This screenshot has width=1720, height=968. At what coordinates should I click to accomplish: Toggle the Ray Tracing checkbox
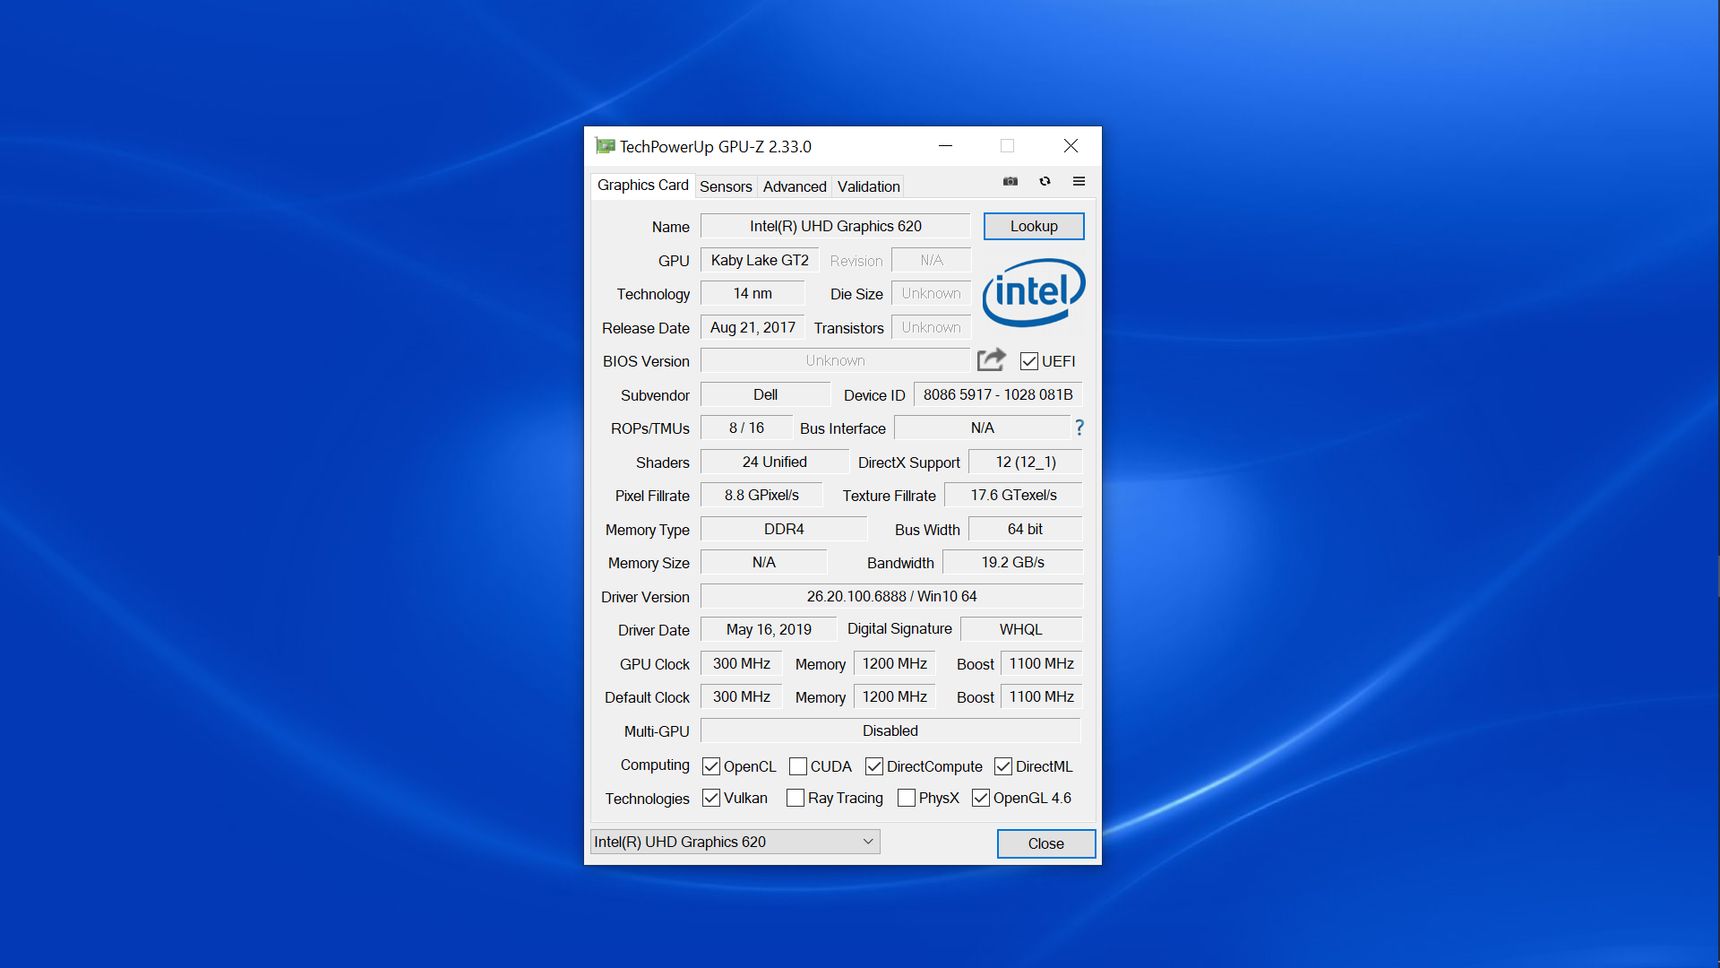click(x=795, y=798)
